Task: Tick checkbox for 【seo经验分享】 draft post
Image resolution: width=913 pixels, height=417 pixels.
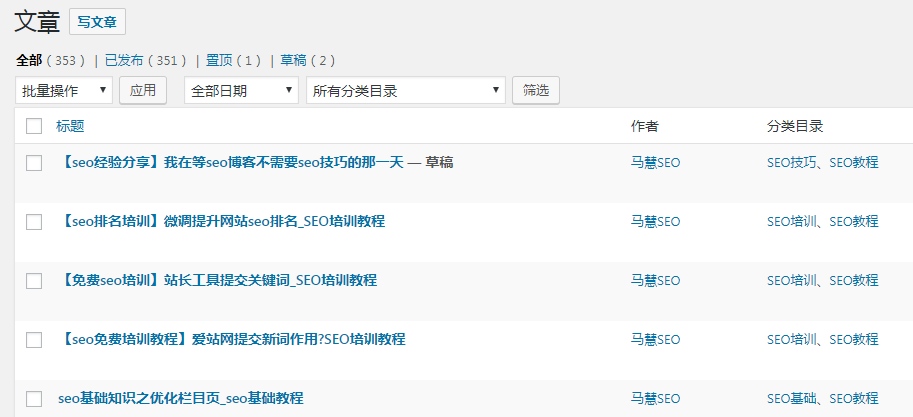Action: coord(34,163)
